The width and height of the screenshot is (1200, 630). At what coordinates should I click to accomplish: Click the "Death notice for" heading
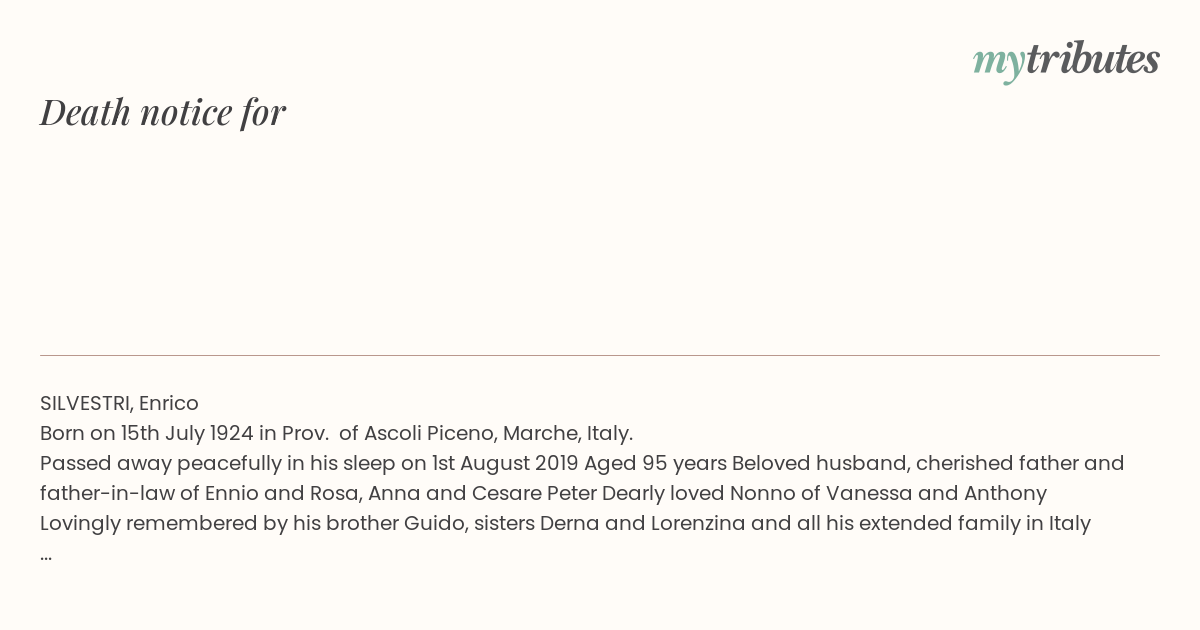pyautogui.click(x=163, y=112)
